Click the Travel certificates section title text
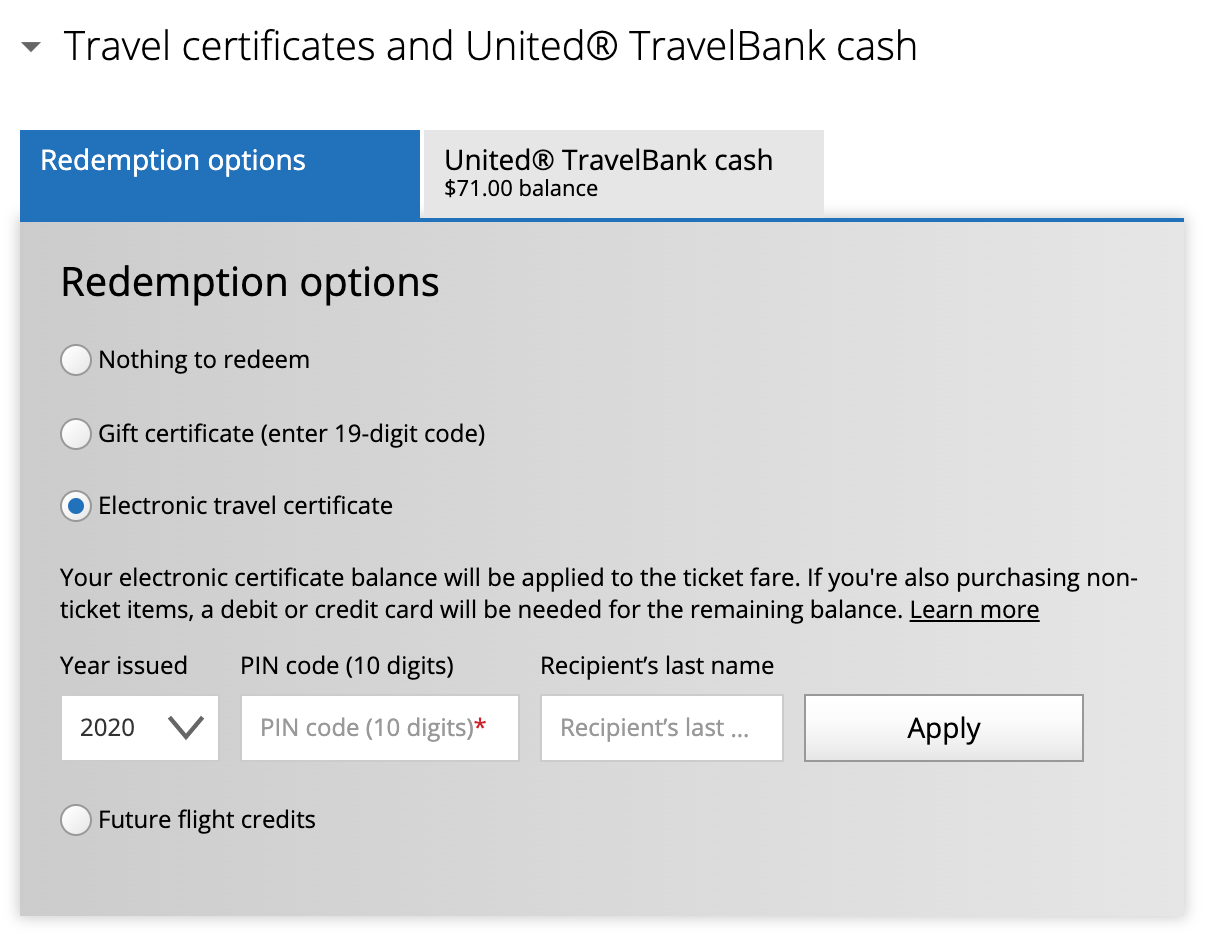Viewport: 1210px width, 942px height. pos(490,47)
